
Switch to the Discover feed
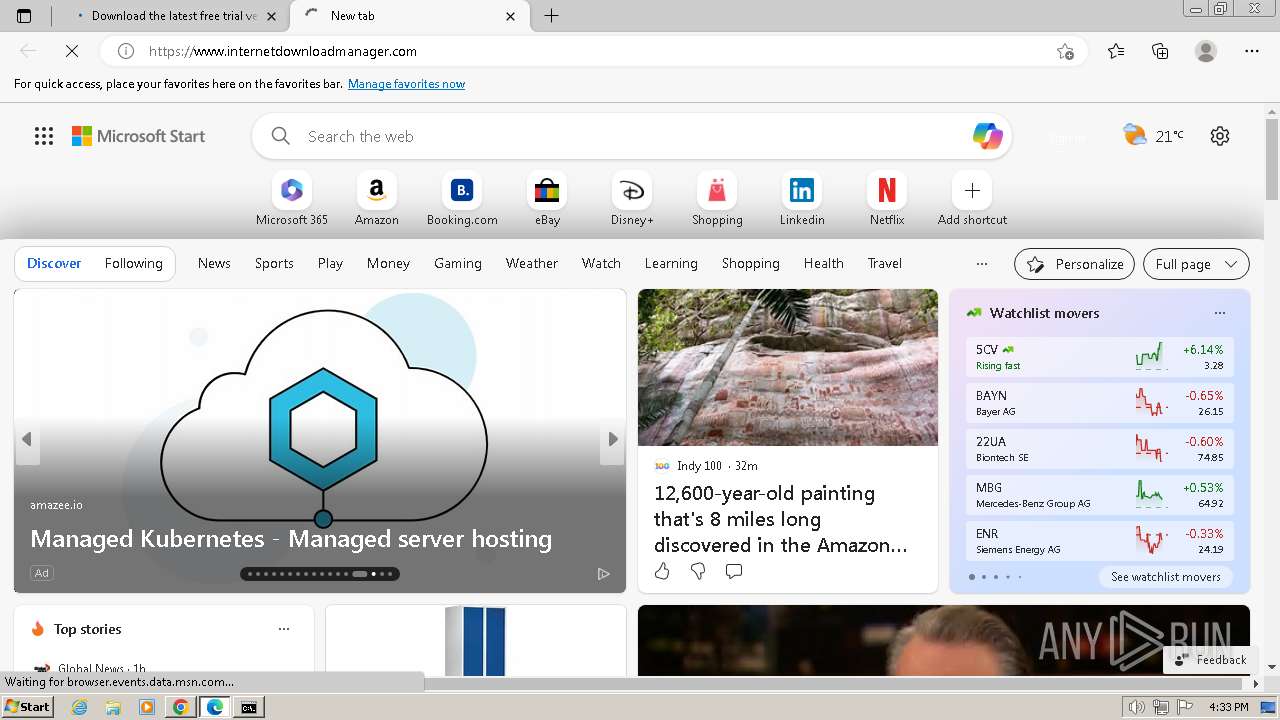point(54,263)
